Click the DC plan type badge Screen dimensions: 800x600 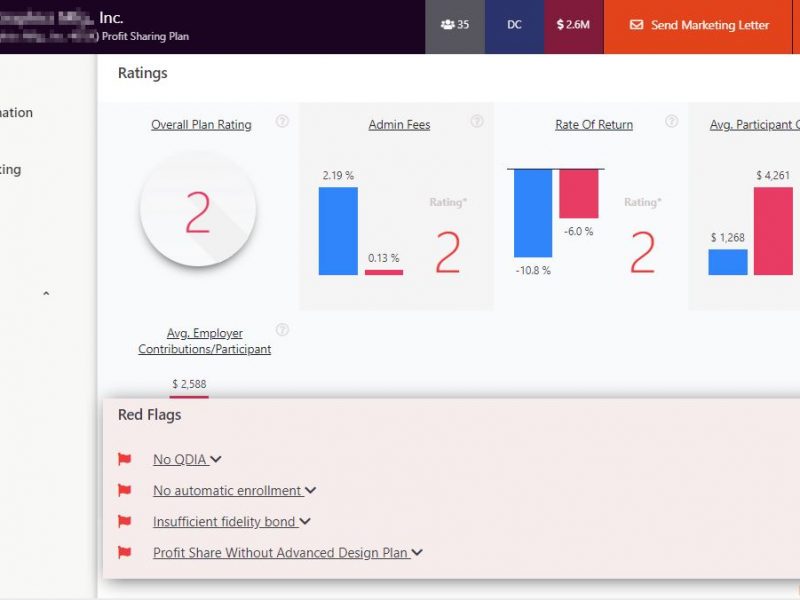tap(514, 25)
